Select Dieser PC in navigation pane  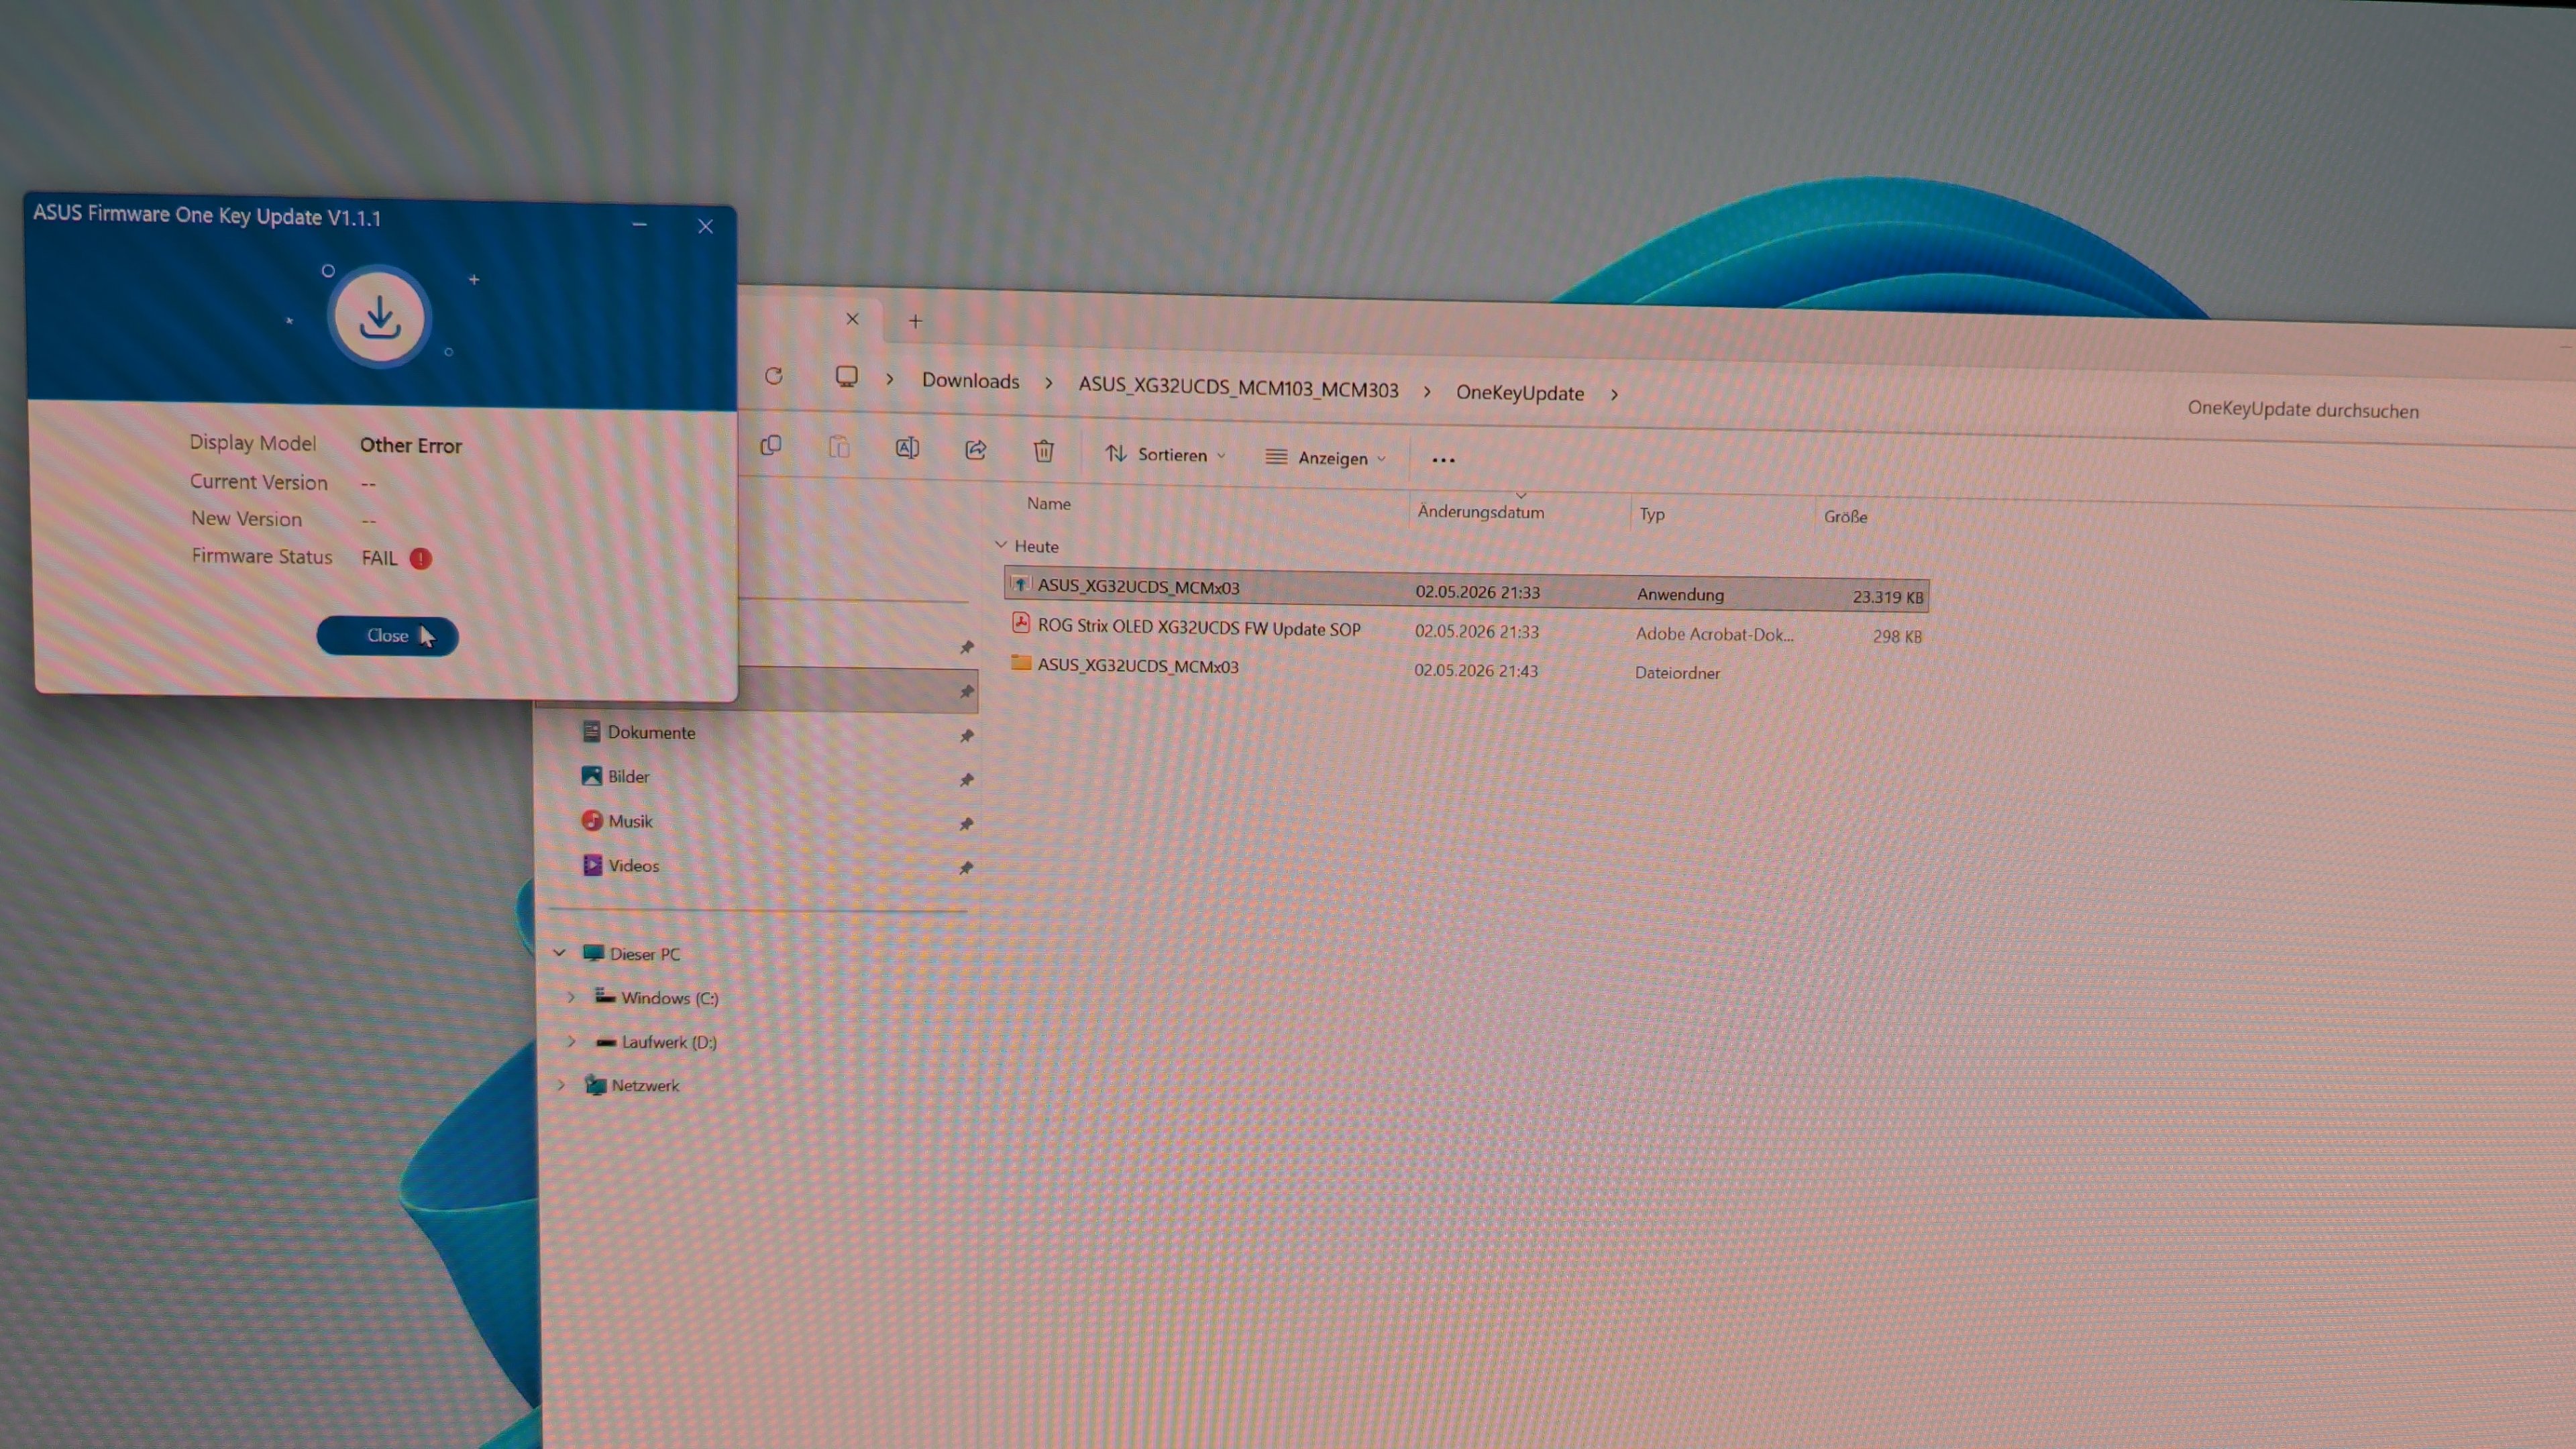pyautogui.click(x=645, y=955)
